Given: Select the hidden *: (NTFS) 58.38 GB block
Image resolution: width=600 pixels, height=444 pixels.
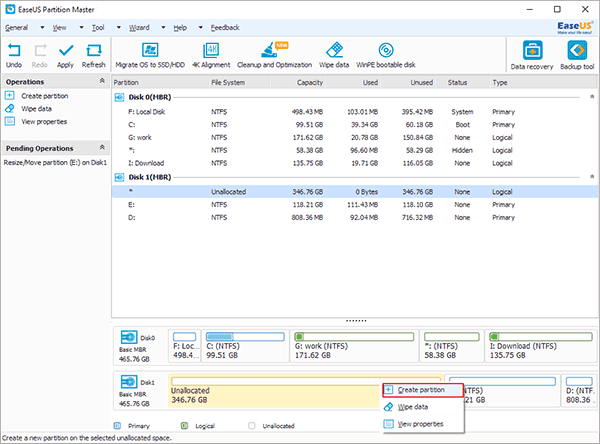Looking at the screenshot, I should (452, 346).
